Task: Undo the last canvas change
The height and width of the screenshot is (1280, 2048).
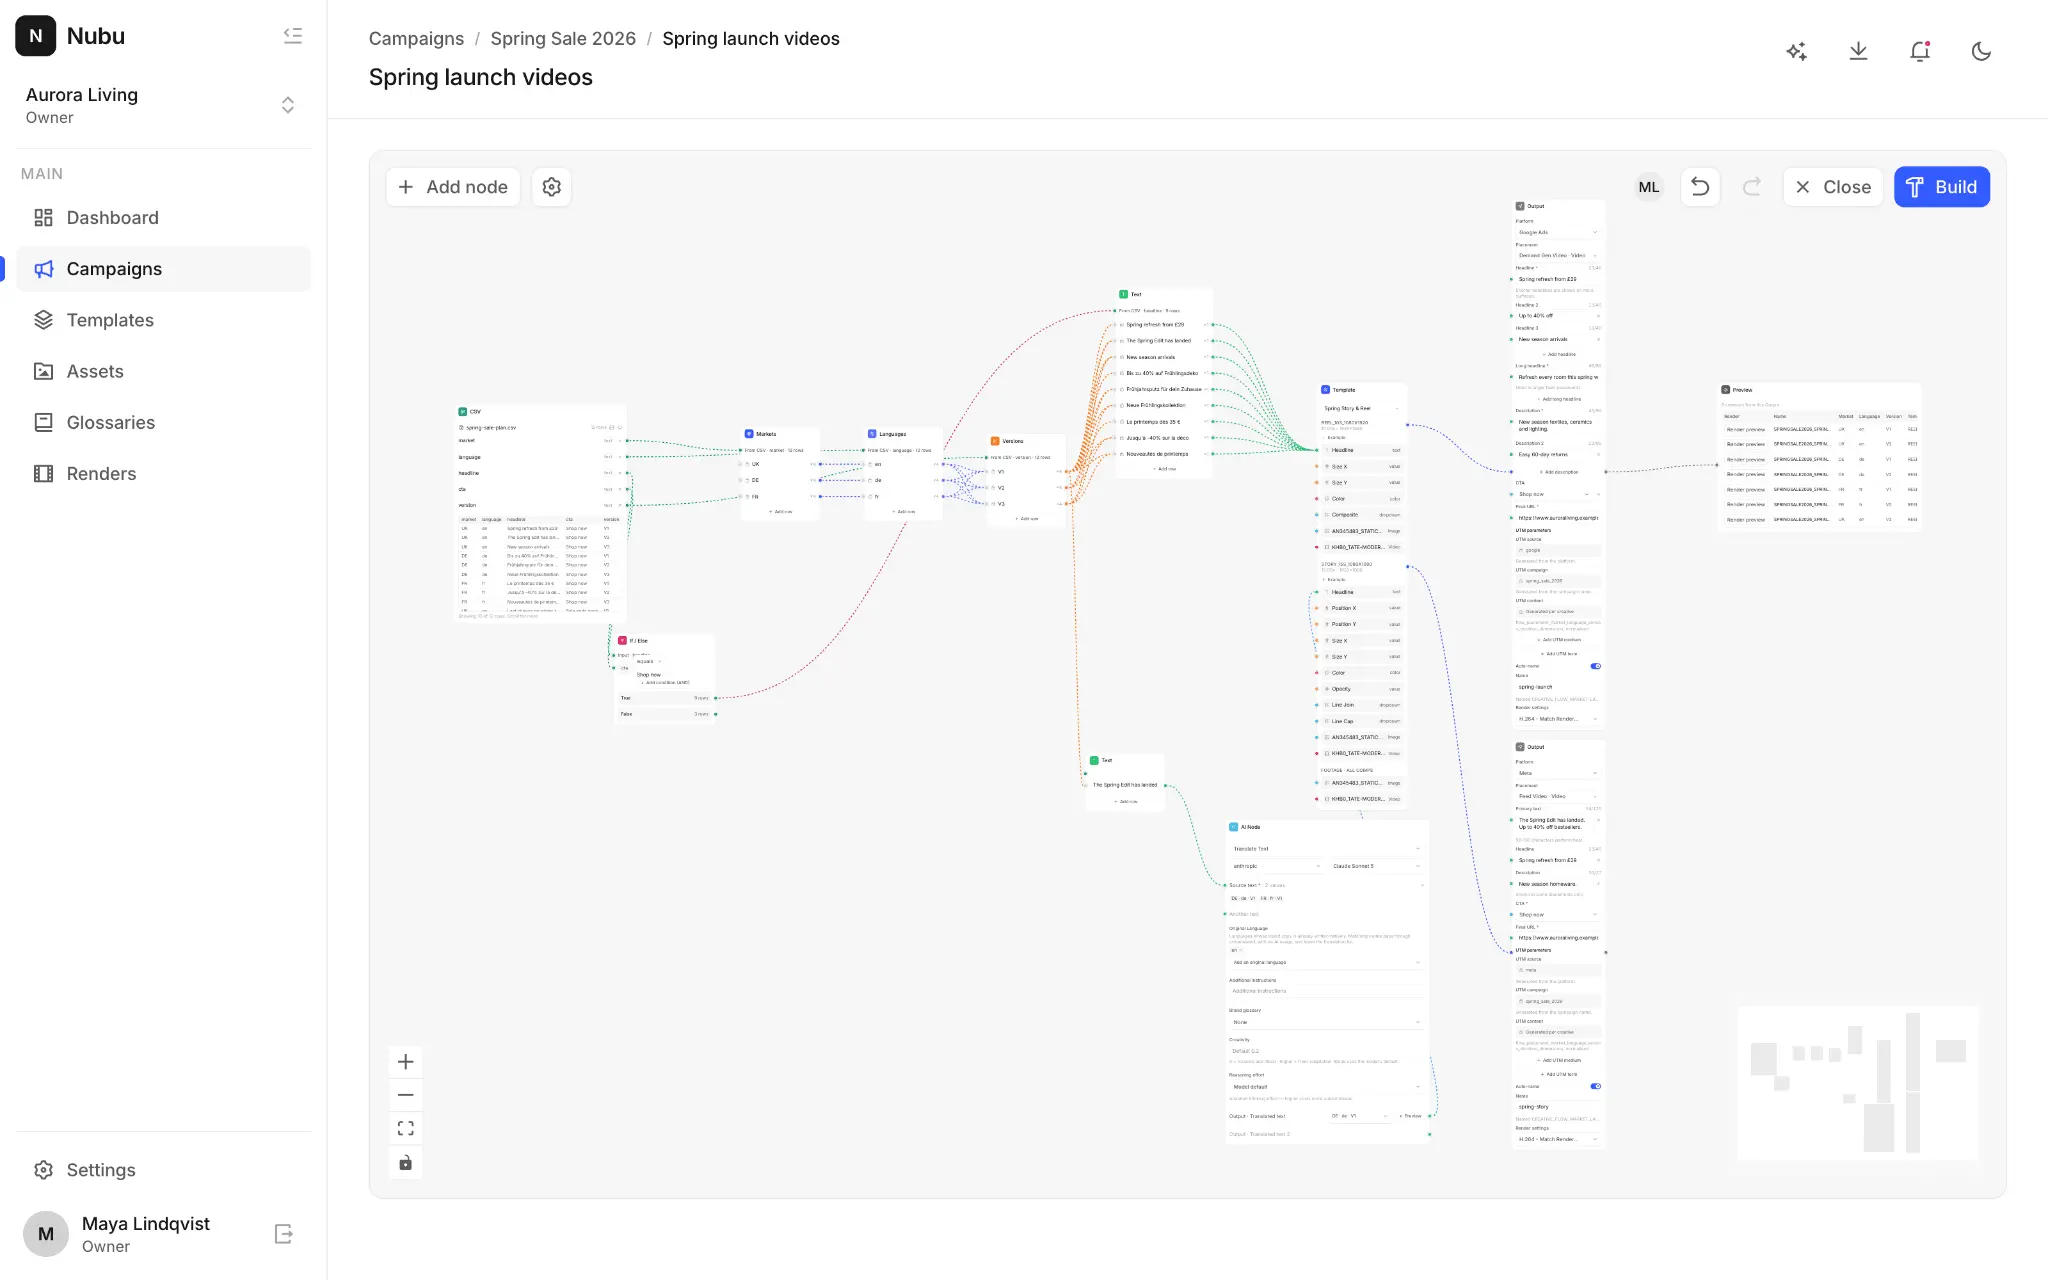Action: (1700, 187)
